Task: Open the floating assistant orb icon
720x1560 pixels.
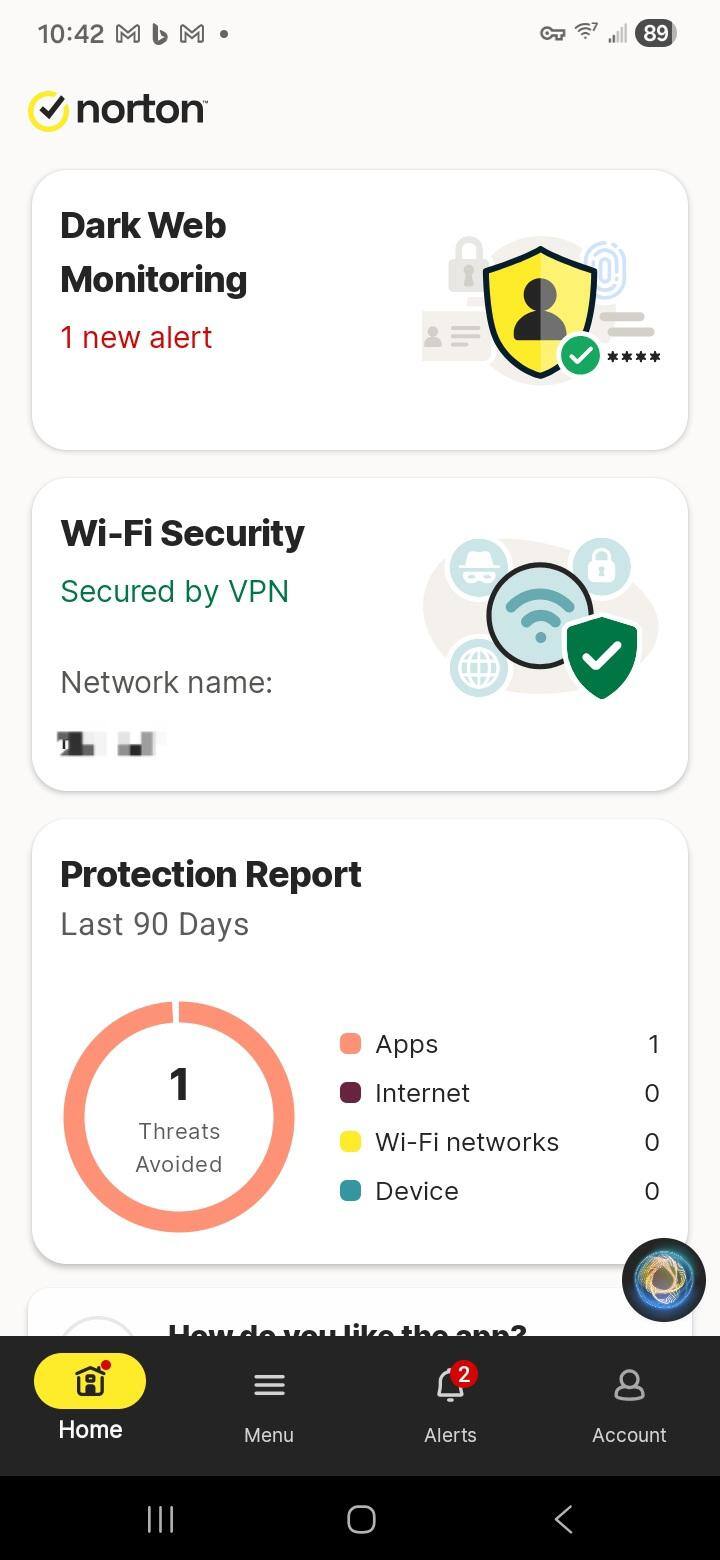Action: click(664, 1279)
